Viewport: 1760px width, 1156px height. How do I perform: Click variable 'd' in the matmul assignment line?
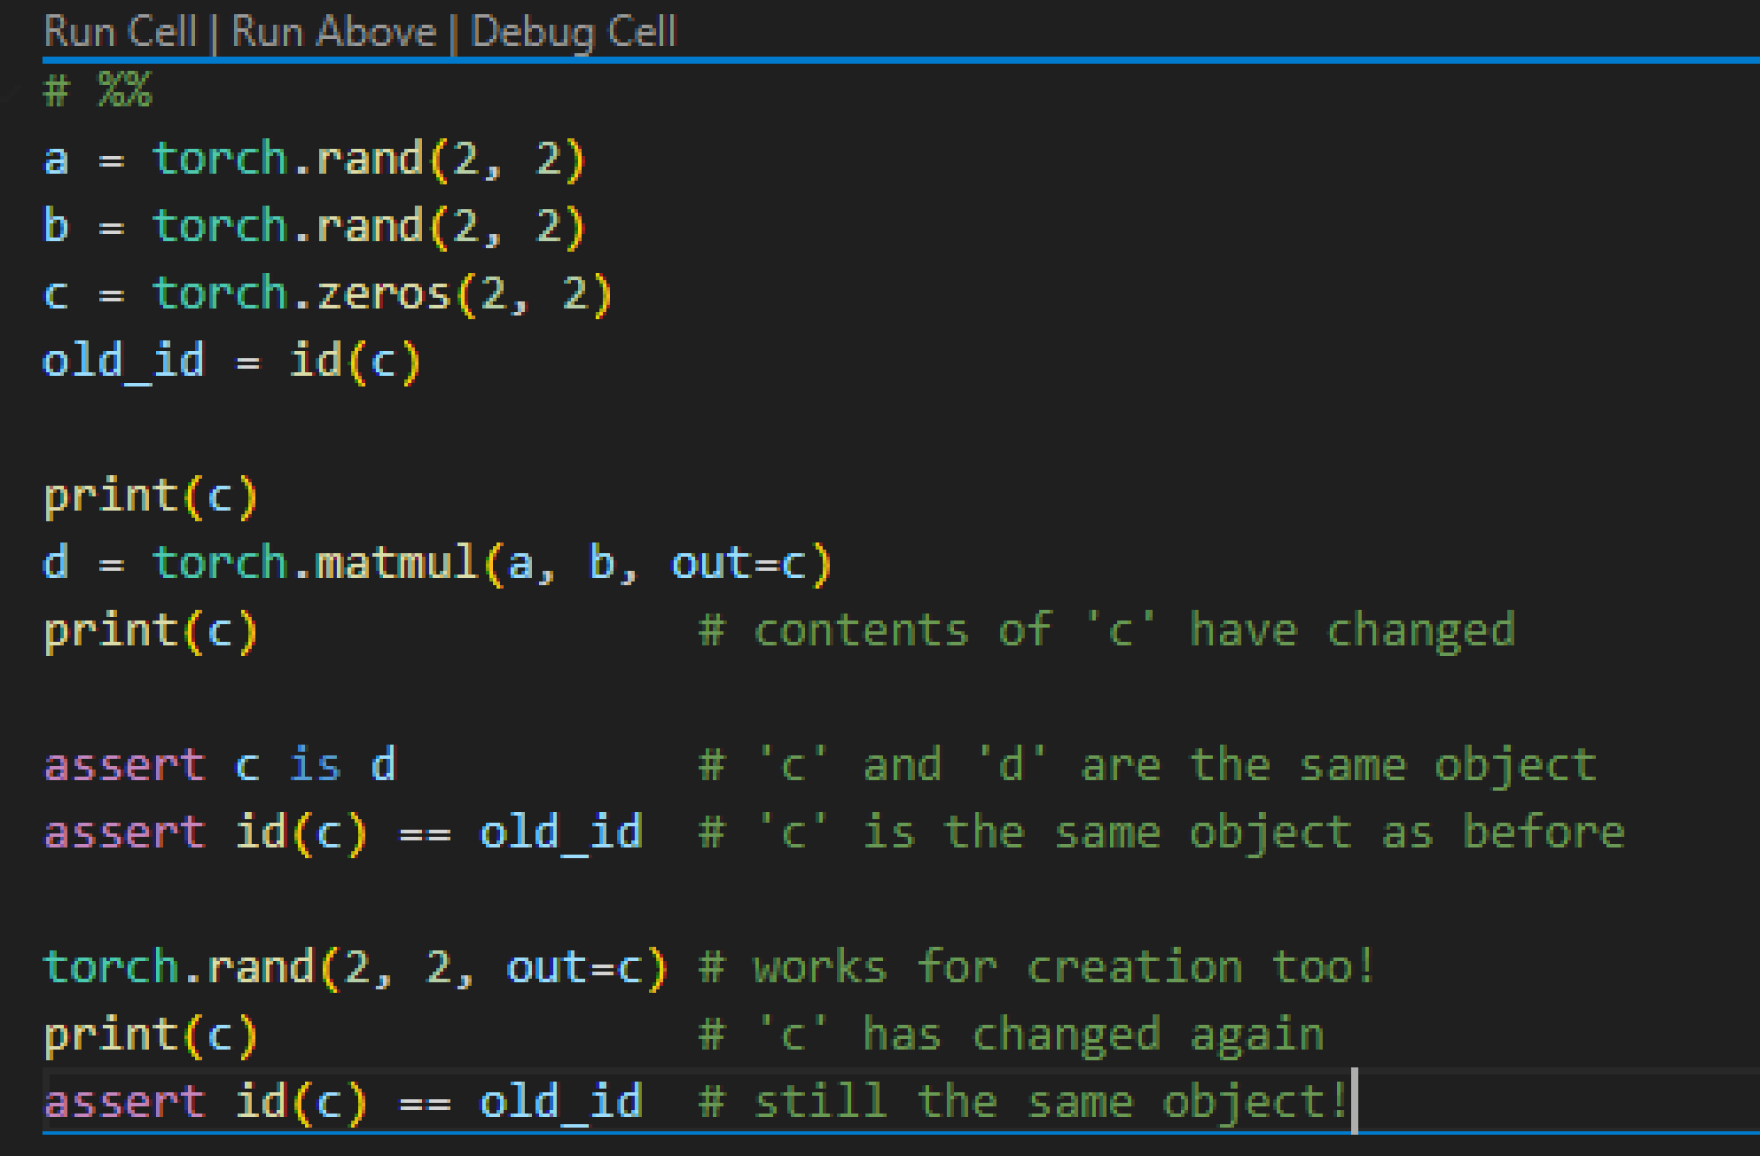point(56,564)
